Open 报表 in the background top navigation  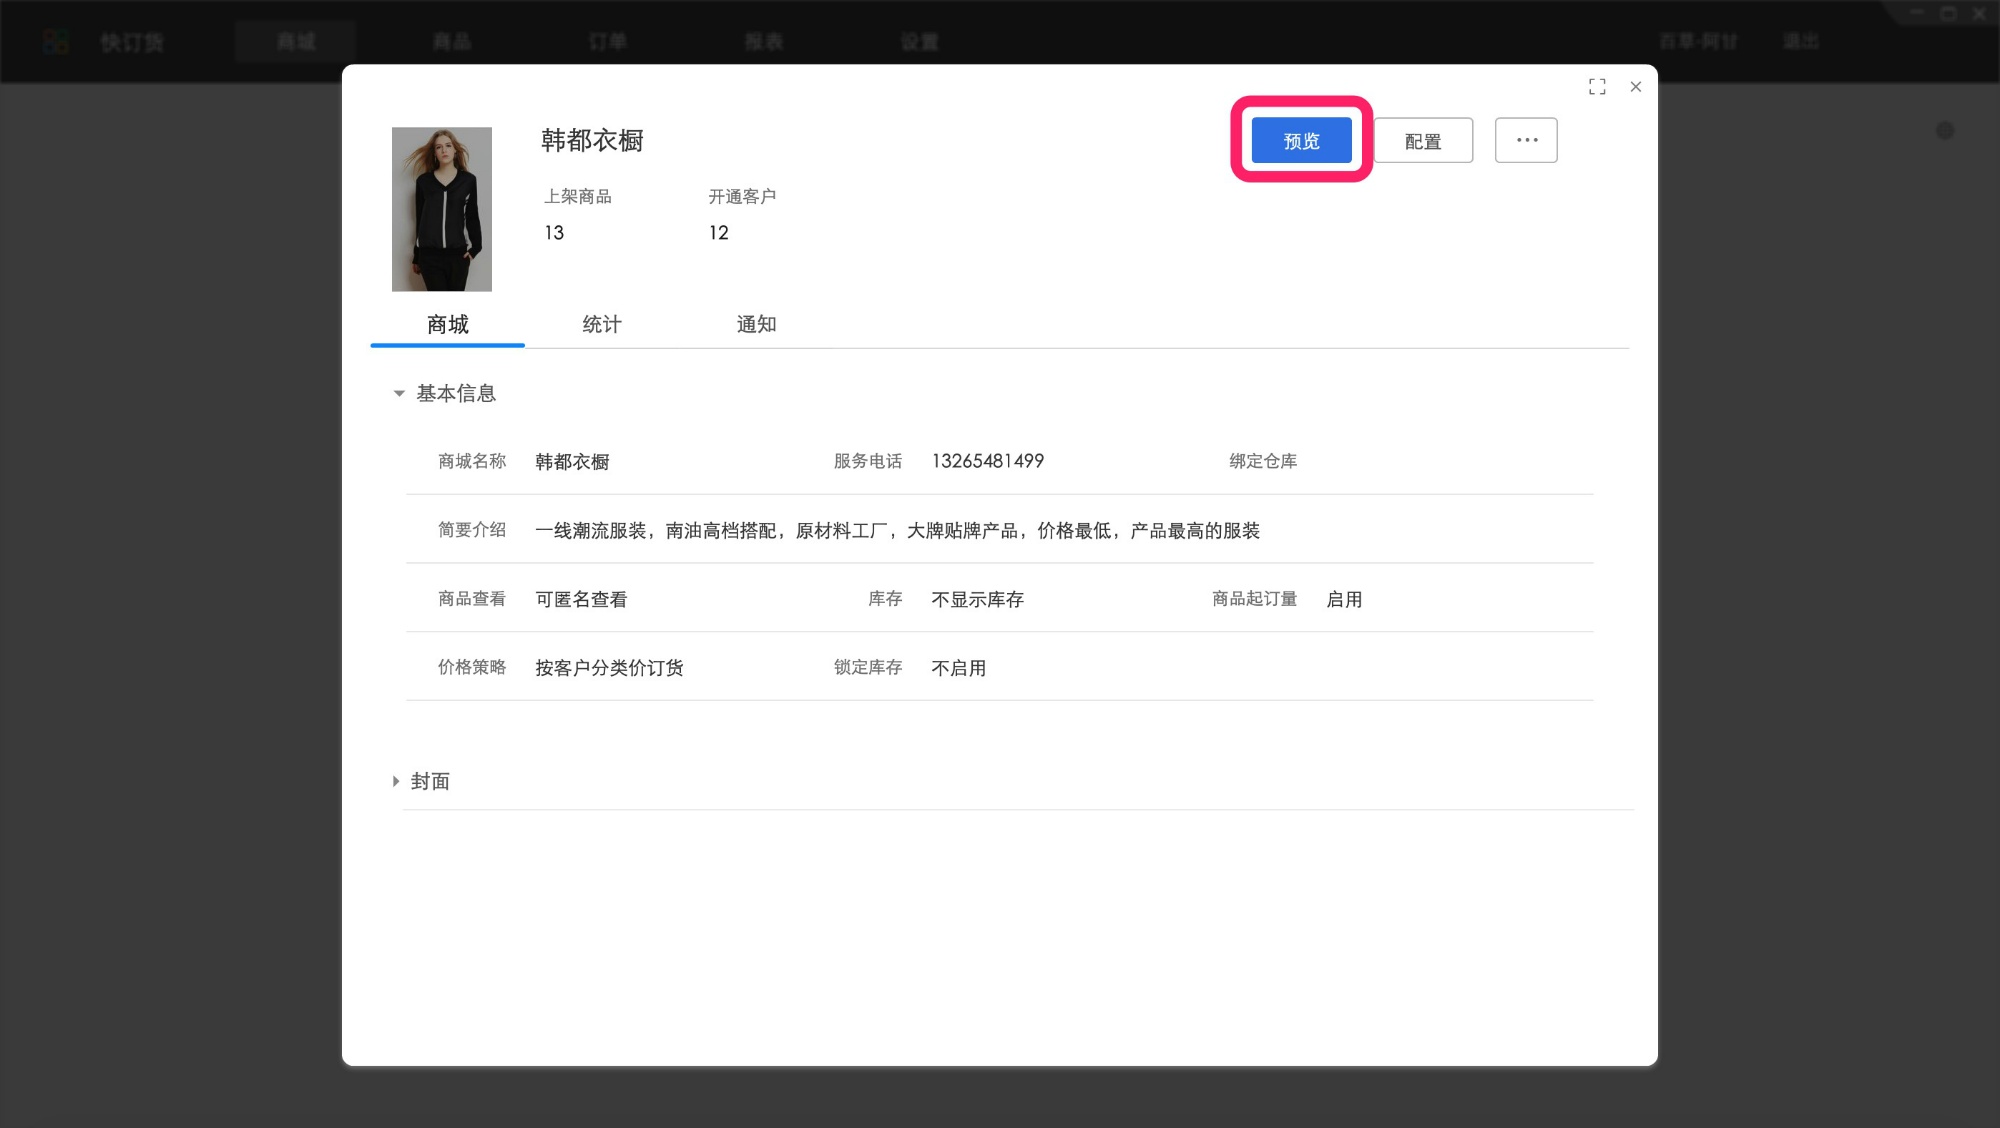[x=764, y=41]
